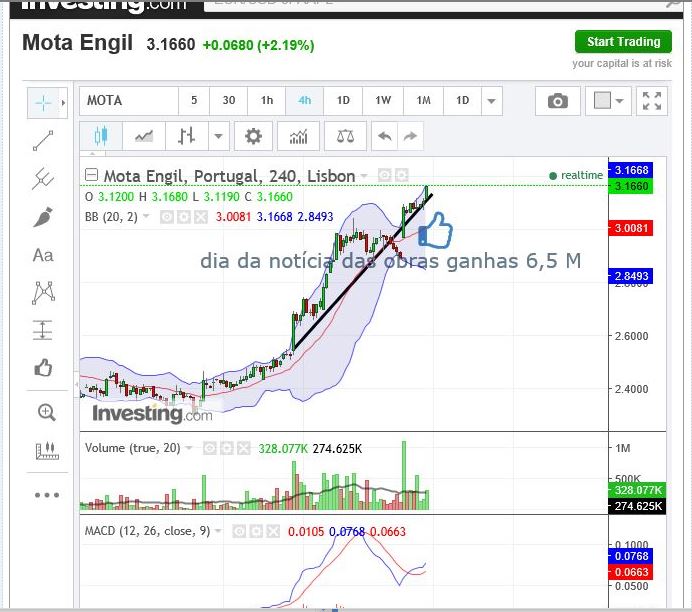The image size is (692, 612).
Task: Open settings for MACD indicator
Action: pyautogui.click(x=256, y=531)
